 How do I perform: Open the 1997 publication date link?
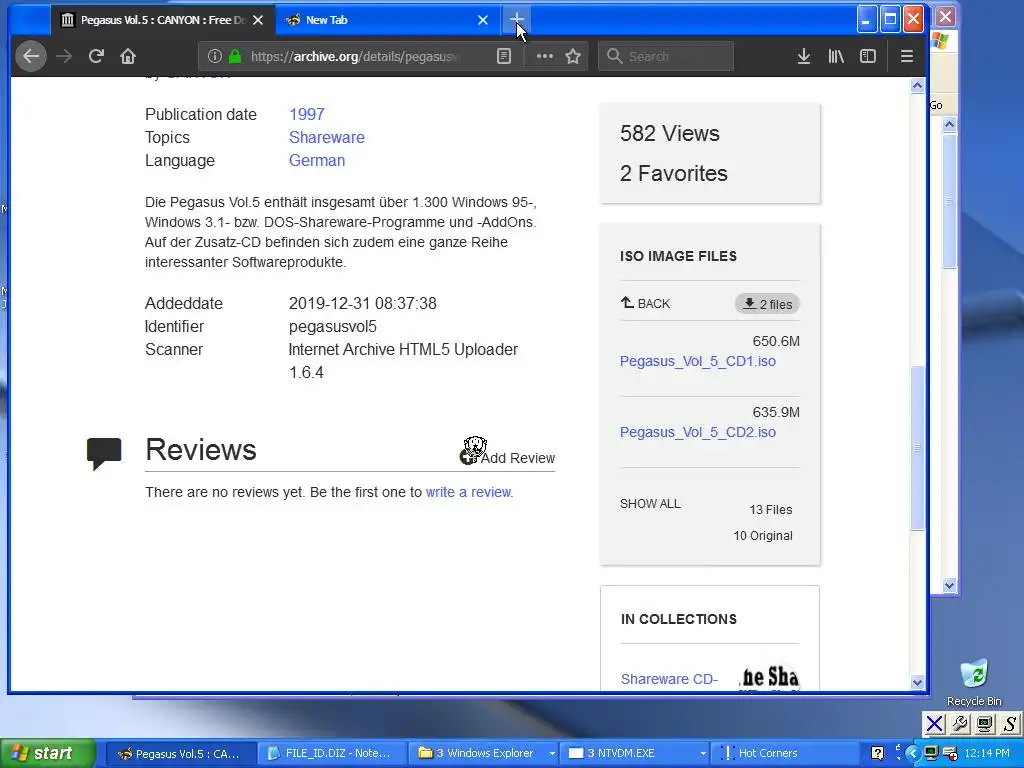[306, 114]
